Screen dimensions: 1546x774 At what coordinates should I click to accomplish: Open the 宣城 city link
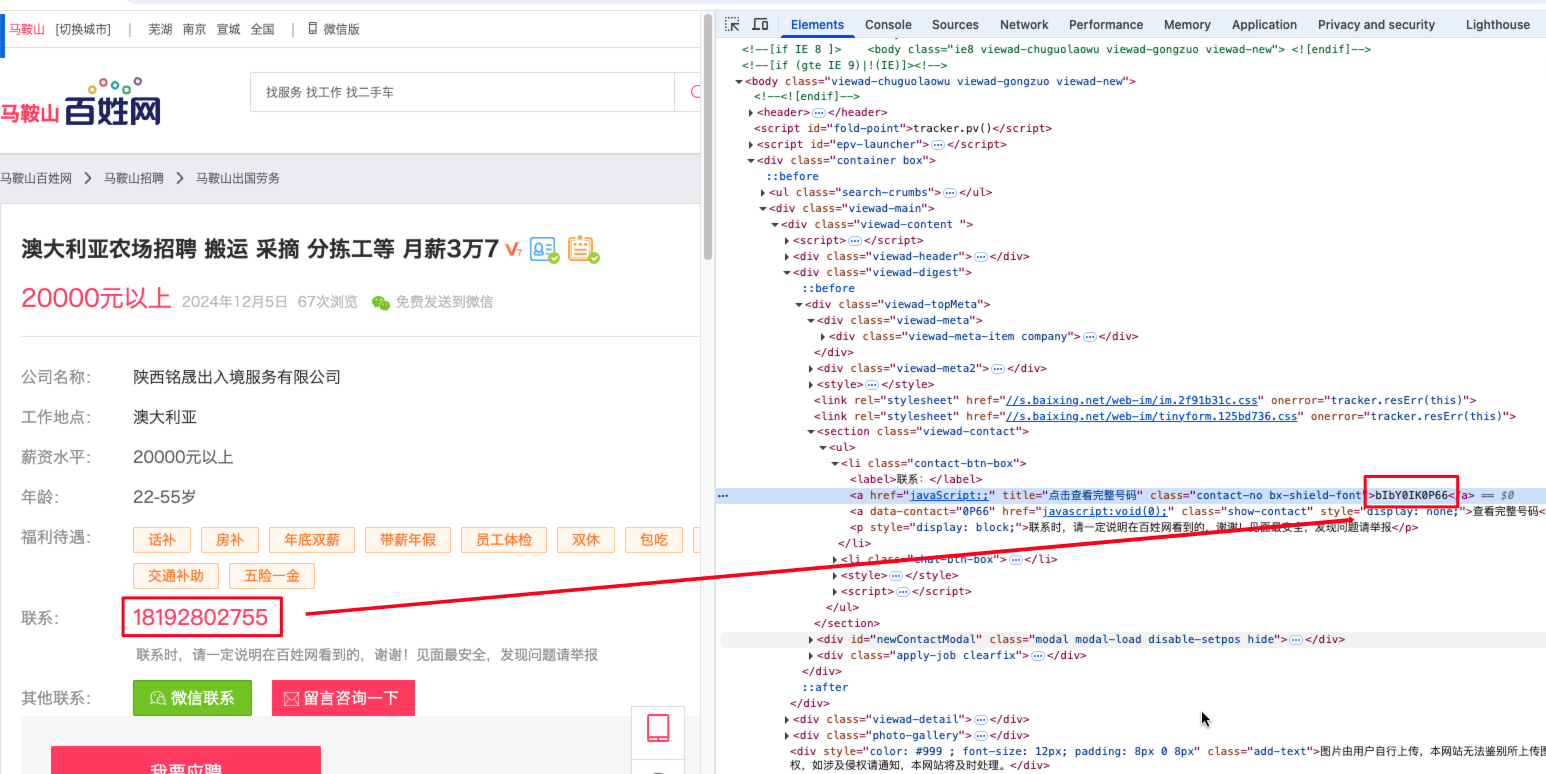point(228,29)
